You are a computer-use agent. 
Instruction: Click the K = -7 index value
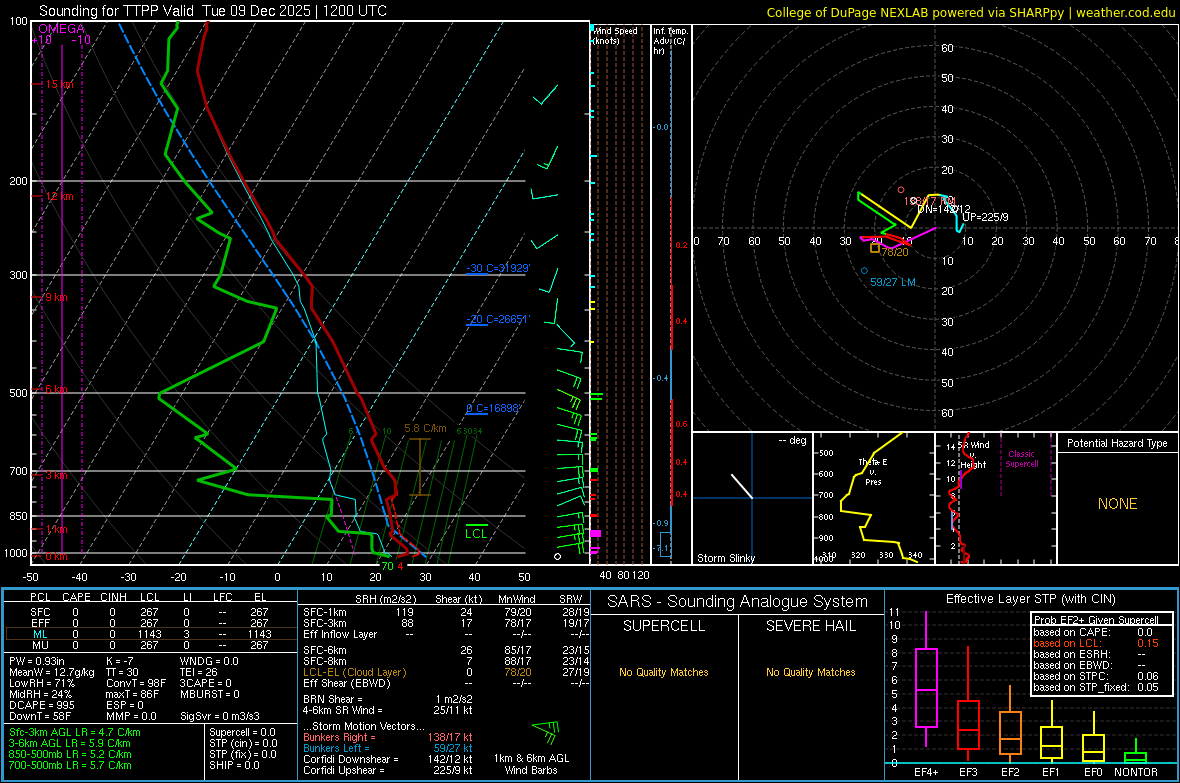tap(120, 661)
